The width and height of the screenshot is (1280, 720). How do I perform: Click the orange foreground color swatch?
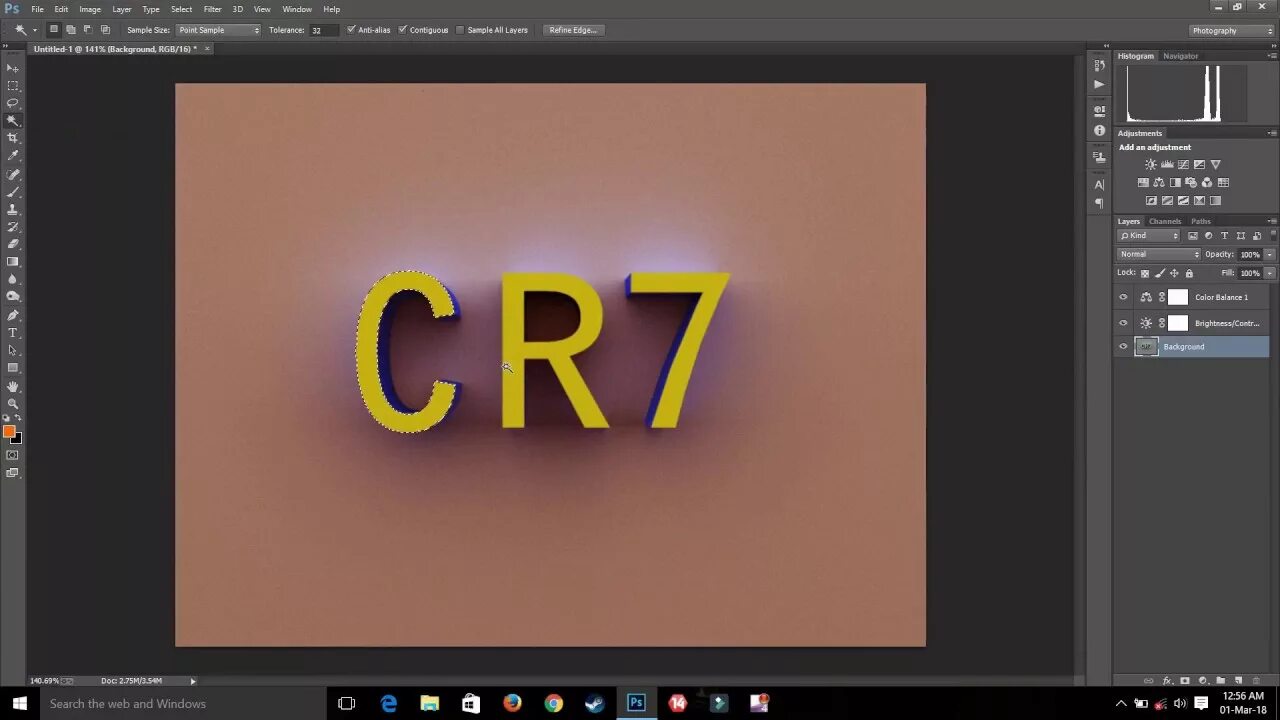(x=9, y=431)
